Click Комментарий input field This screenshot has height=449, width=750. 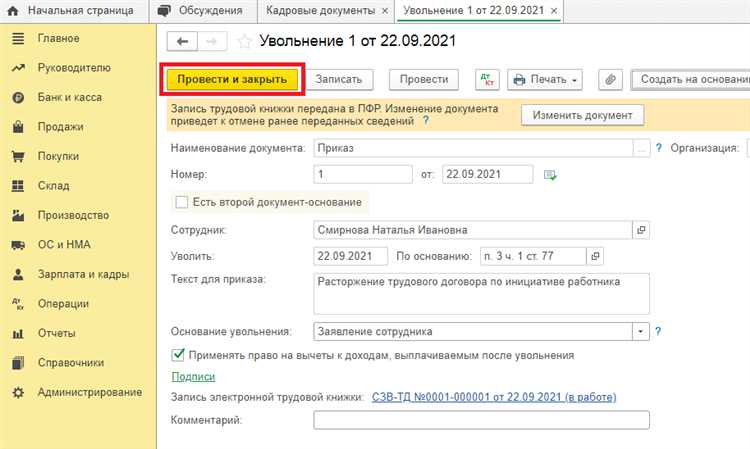click(482, 420)
